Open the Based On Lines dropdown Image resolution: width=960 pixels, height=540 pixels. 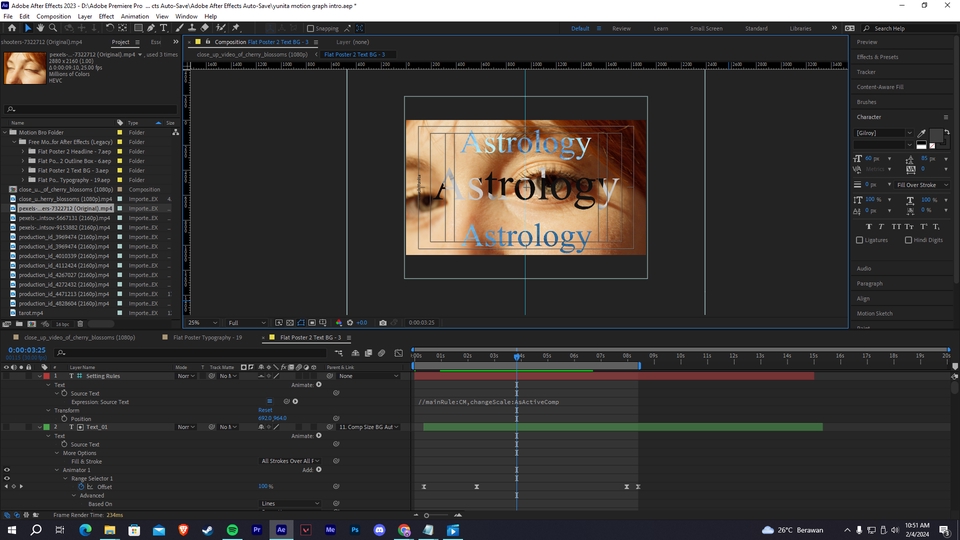(x=290, y=504)
